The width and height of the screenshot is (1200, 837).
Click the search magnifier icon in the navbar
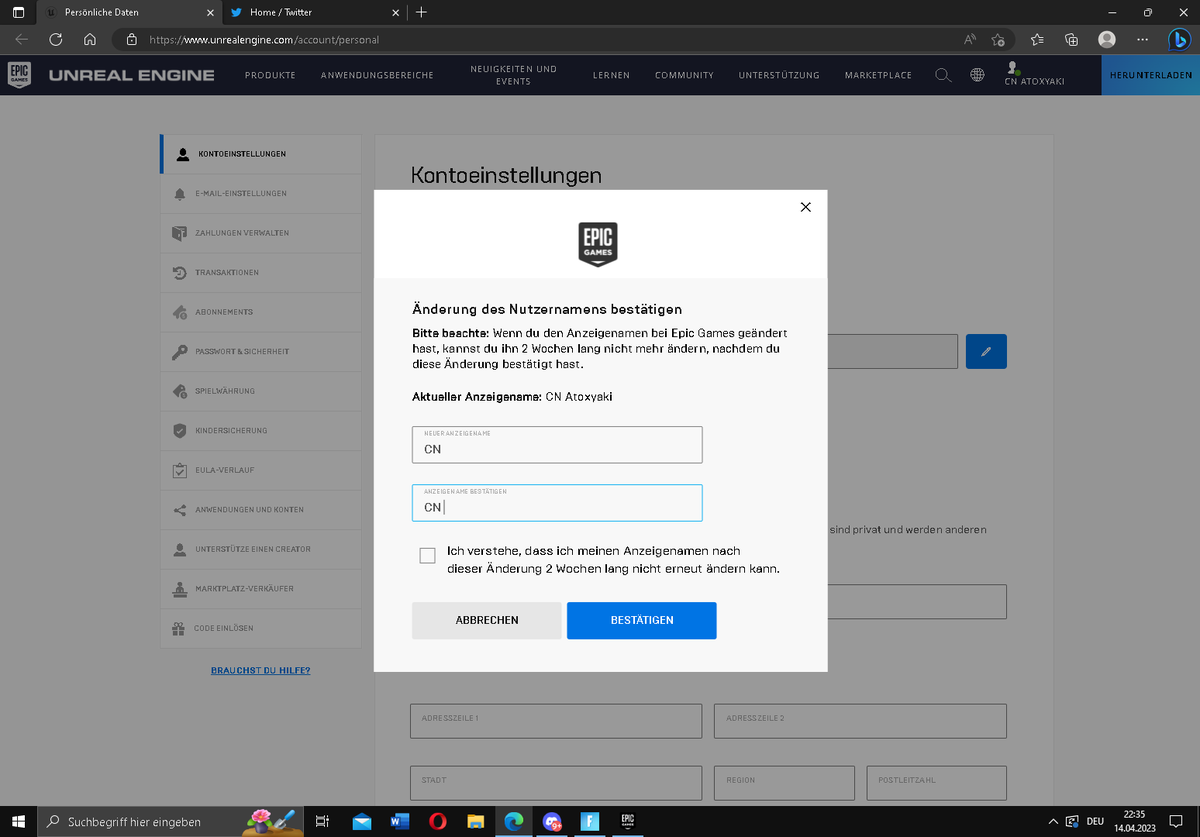[943, 75]
